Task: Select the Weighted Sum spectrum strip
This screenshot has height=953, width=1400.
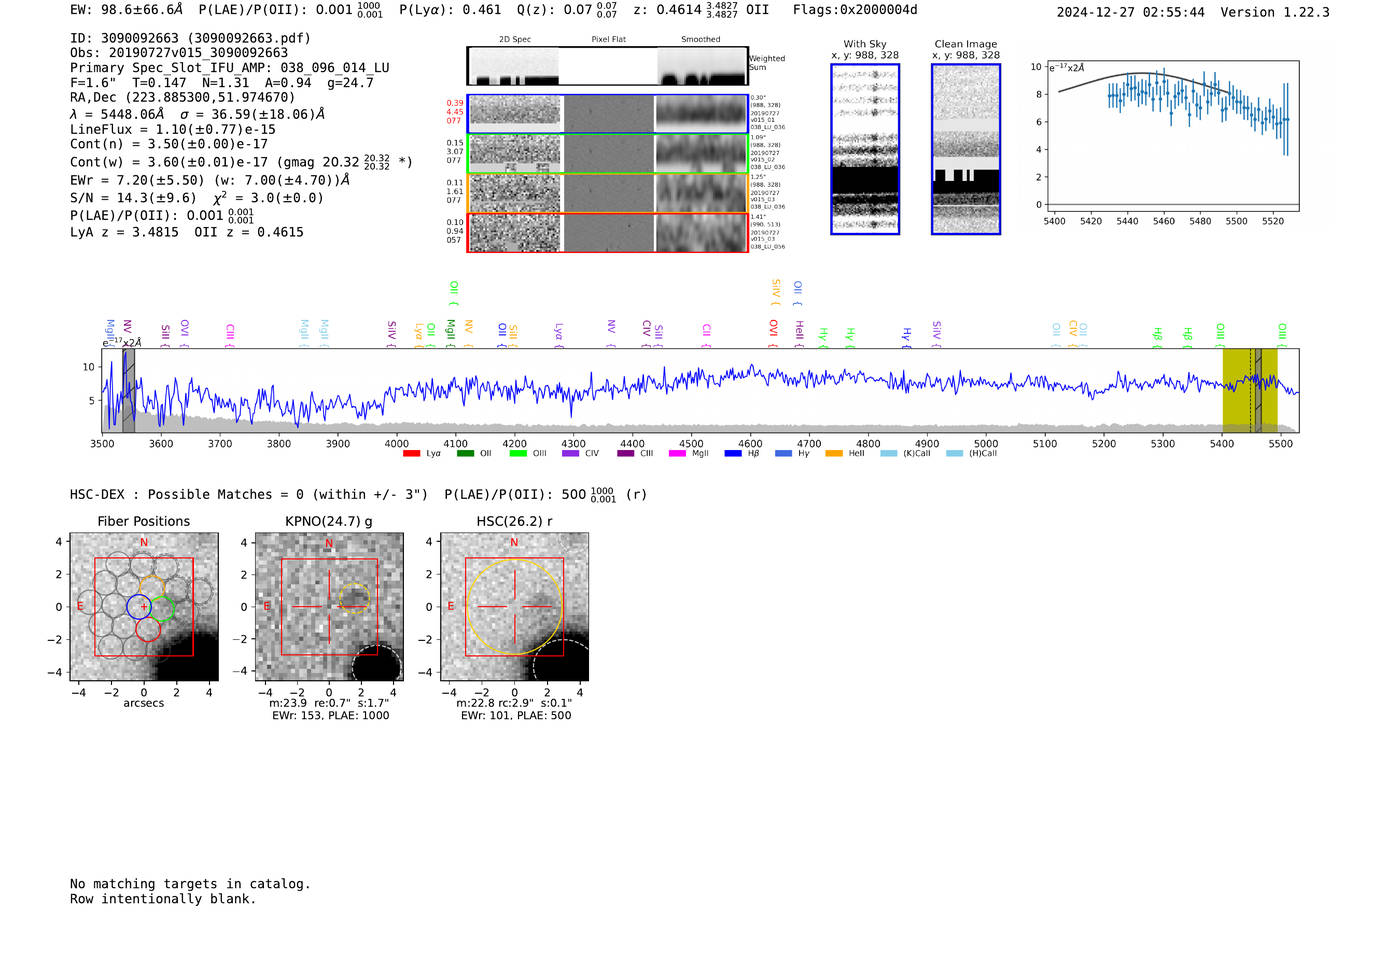Action: click(608, 66)
